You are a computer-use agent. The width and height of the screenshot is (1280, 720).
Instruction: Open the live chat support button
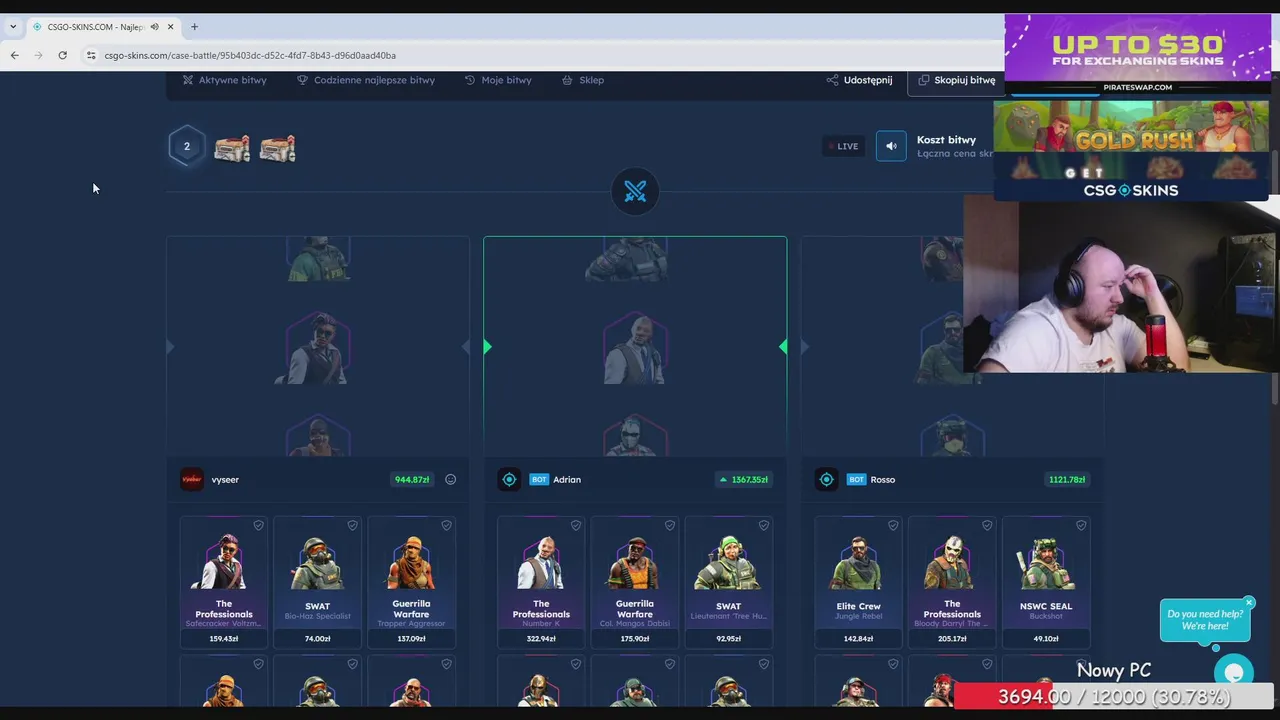pos(1234,673)
